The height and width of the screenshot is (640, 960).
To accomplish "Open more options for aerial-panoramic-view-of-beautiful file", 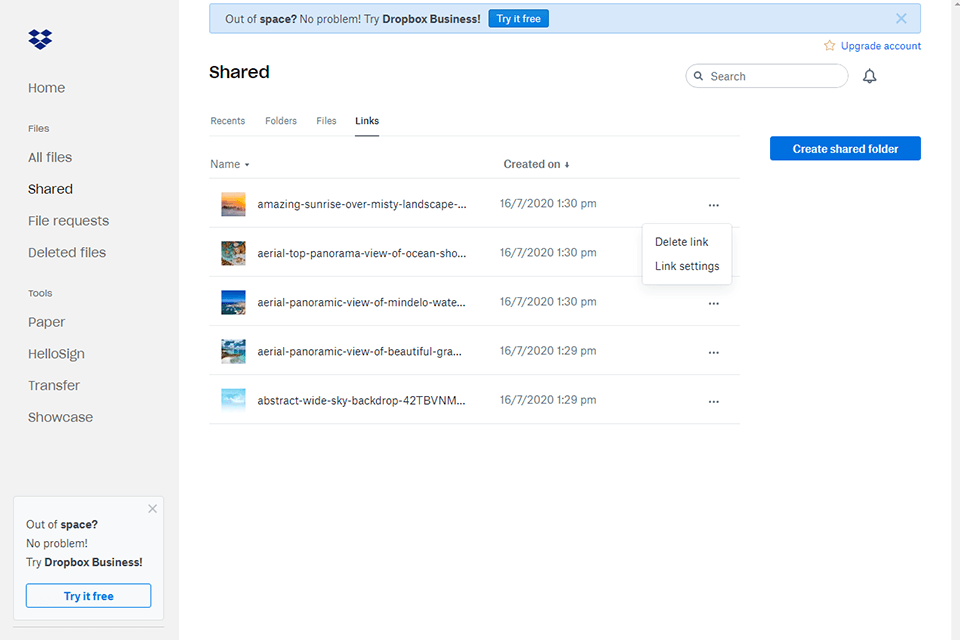I will pos(713,352).
